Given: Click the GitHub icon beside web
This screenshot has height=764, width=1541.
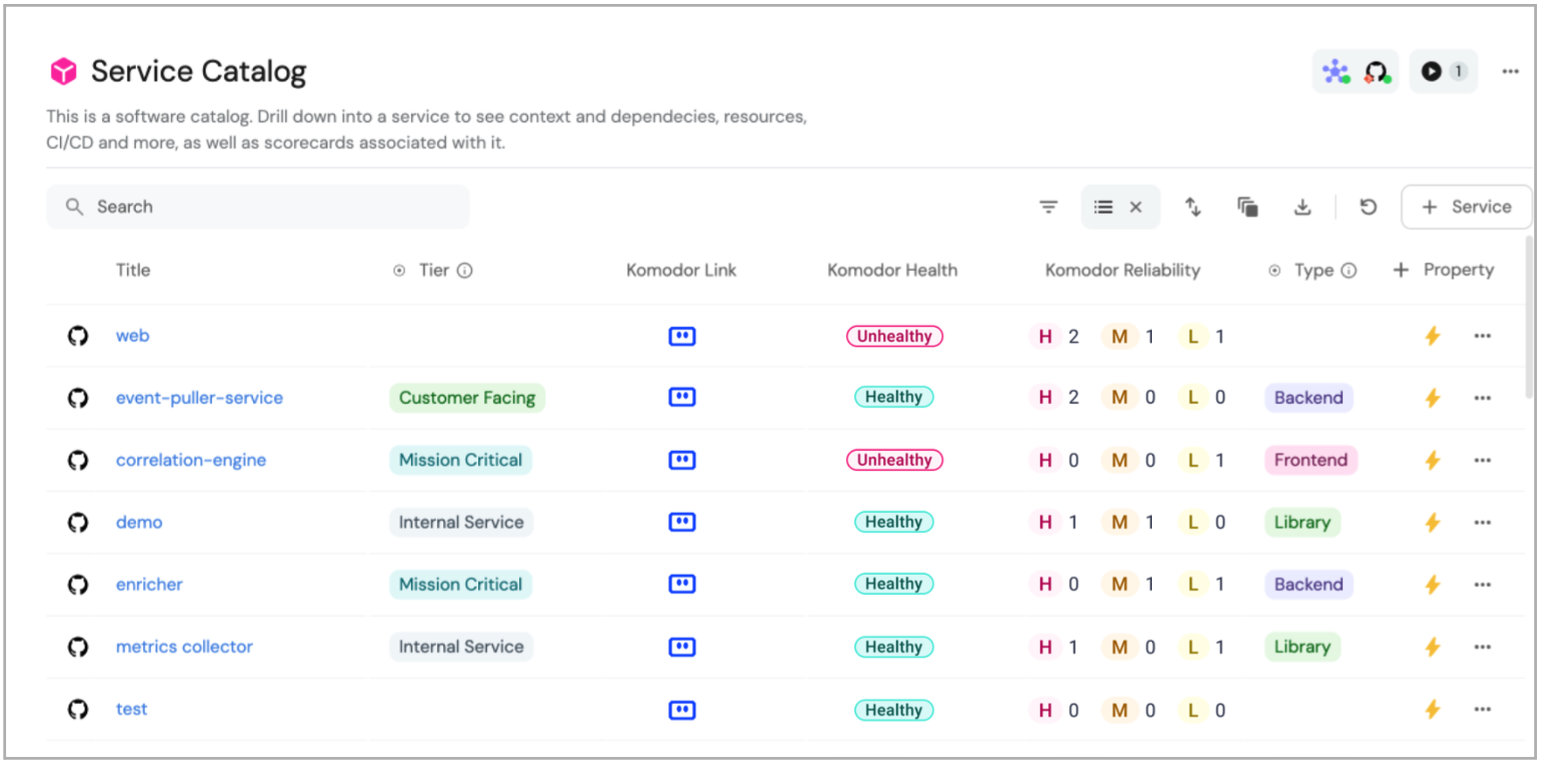Looking at the screenshot, I should click(x=78, y=336).
